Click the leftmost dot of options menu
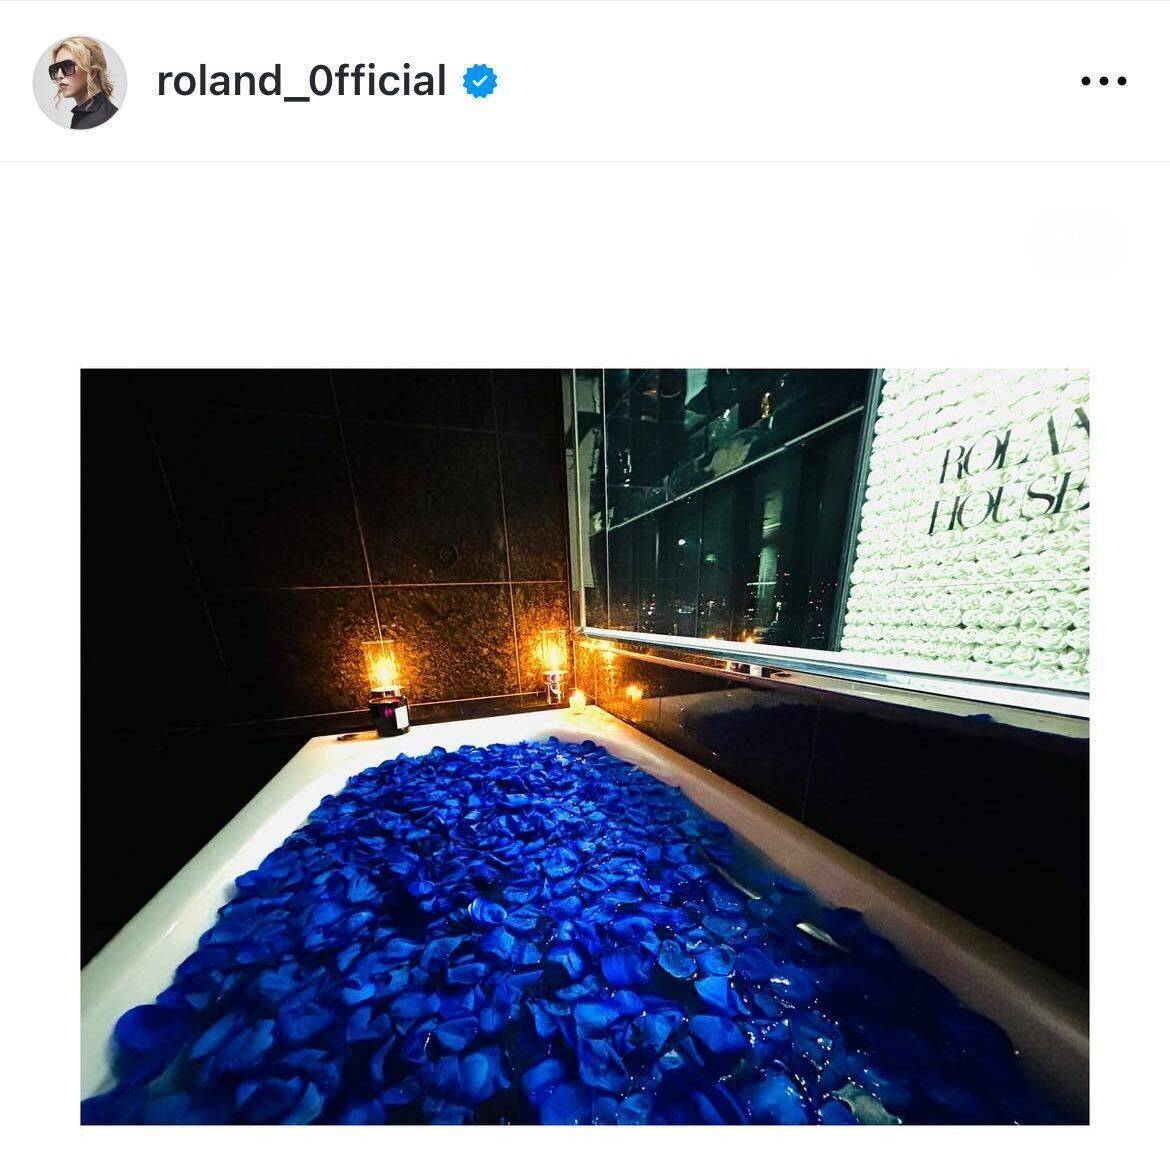This screenshot has width=1170, height=1161. (x=1086, y=81)
